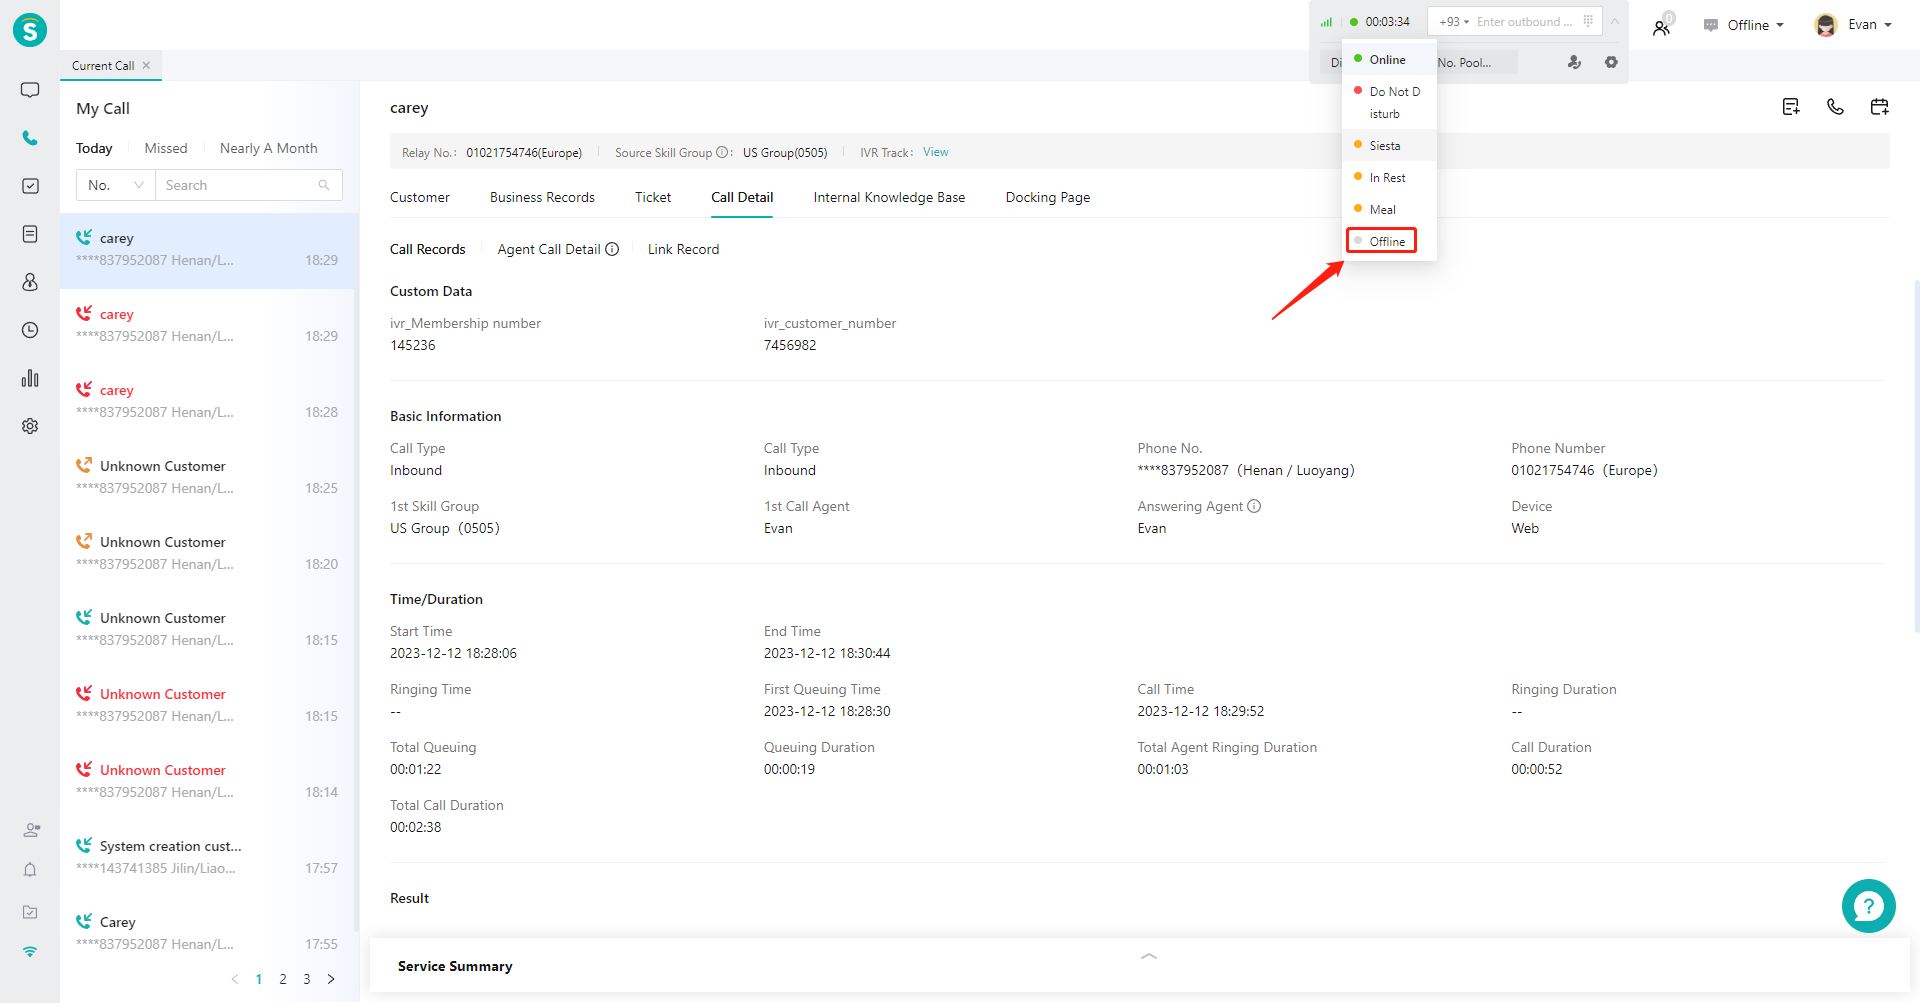Image resolution: width=1920 pixels, height=1003 pixels.
Task: Collapse the call panel with the up chevron
Action: tap(1615, 21)
